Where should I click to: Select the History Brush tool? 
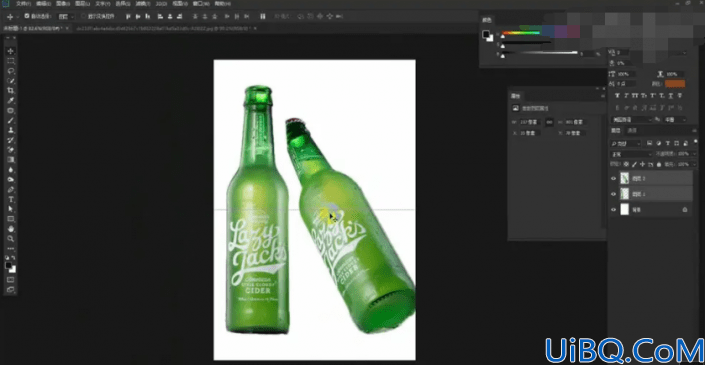point(11,140)
